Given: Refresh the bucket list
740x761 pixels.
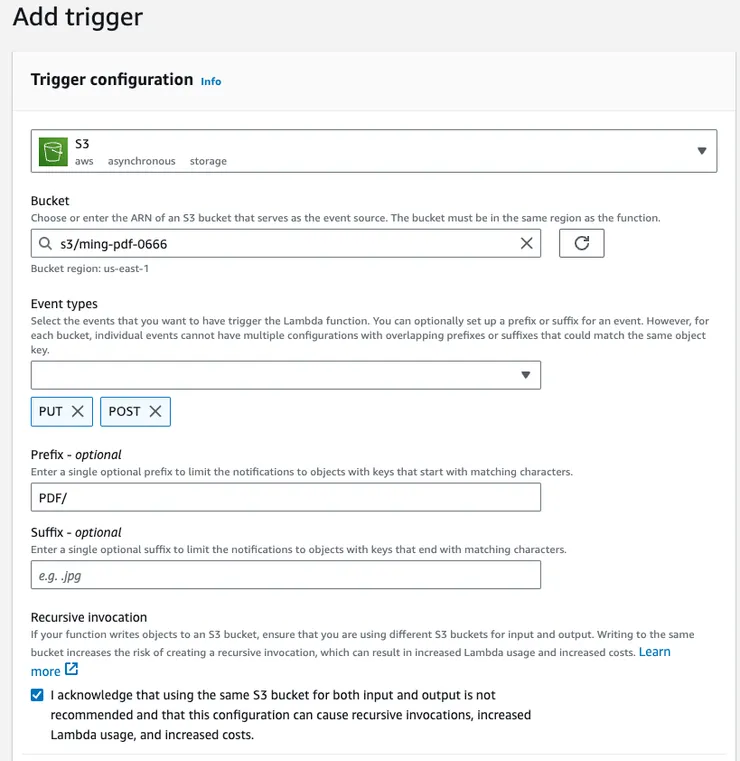Looking at the screenshot, I should (x=581, y=243).
